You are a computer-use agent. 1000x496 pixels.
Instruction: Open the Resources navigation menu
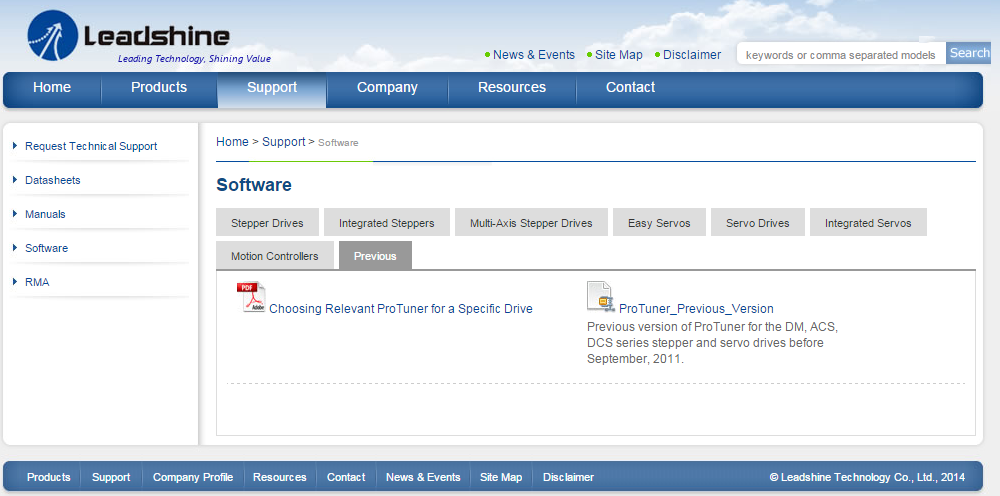(512, 88)
